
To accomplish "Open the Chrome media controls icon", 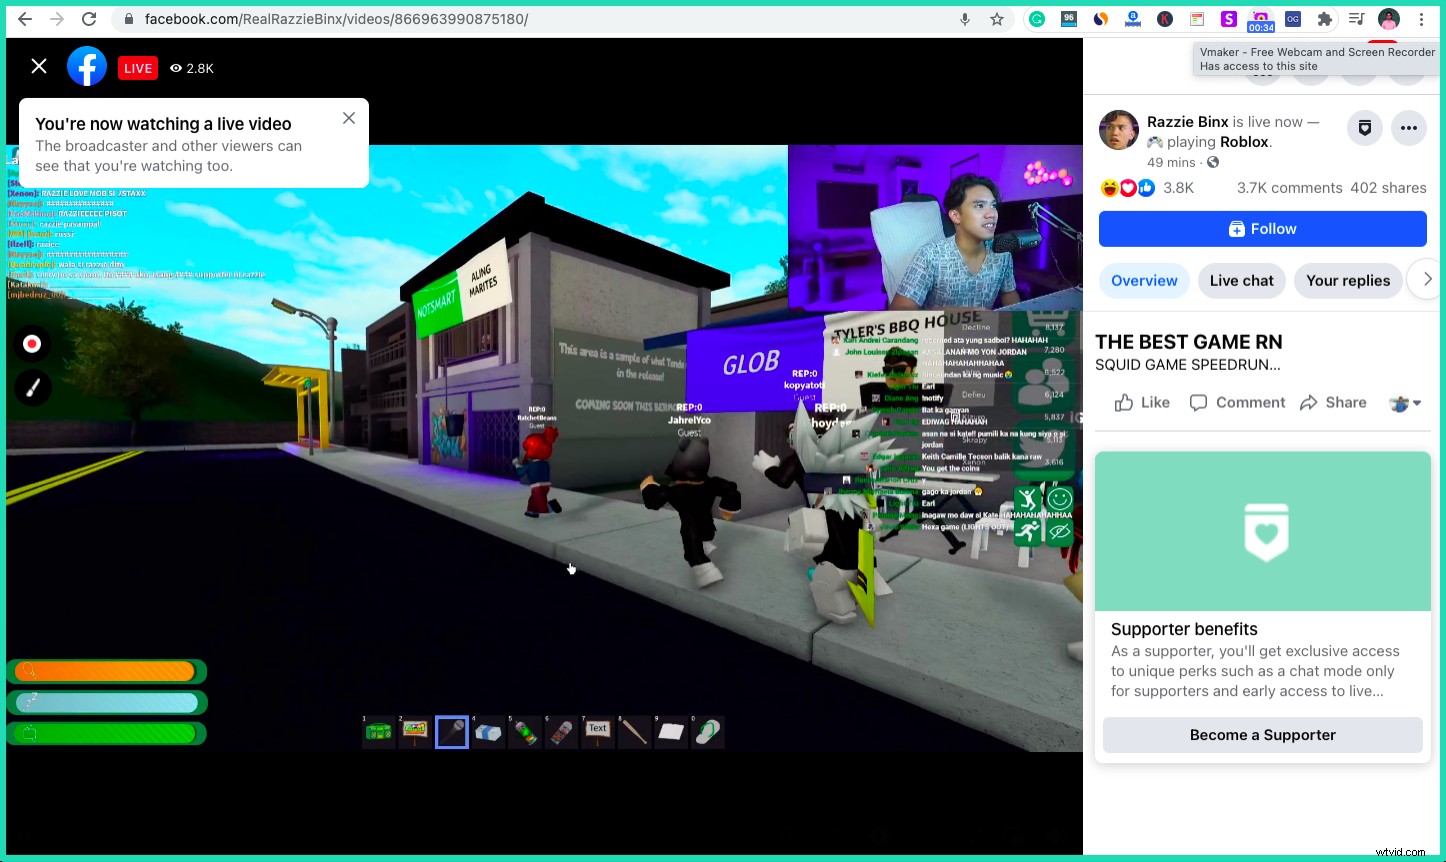I will point(1356,19).
